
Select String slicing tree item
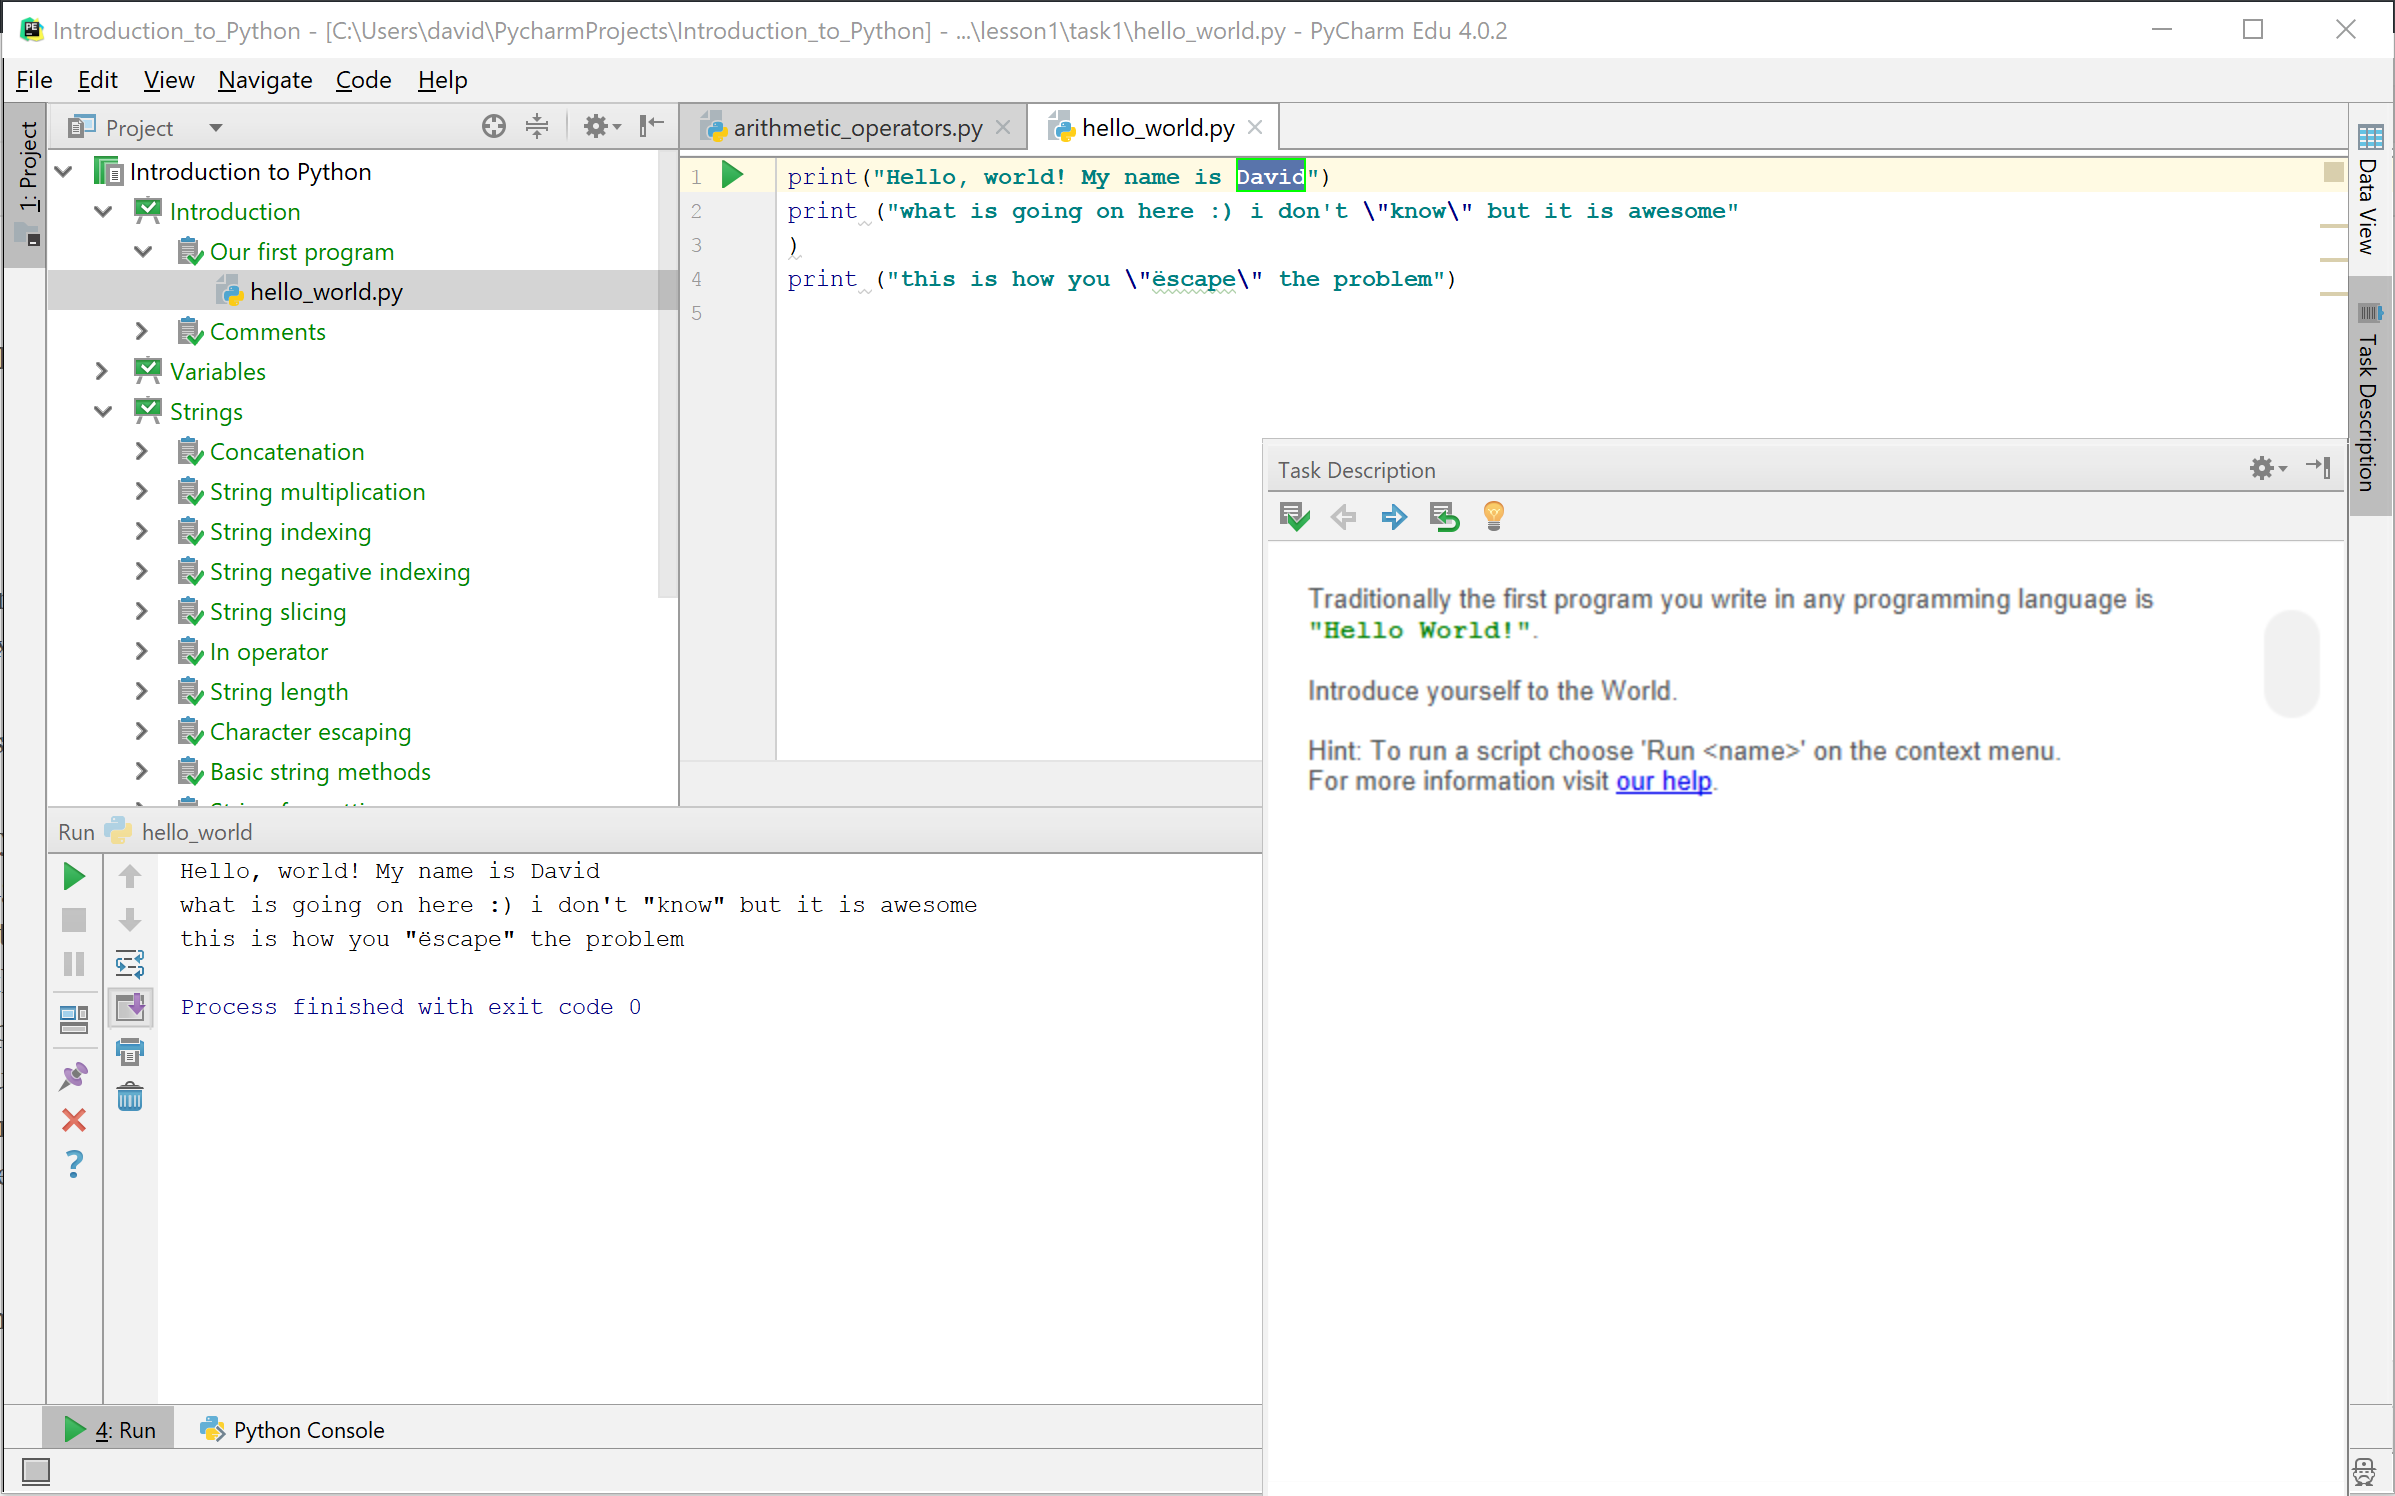[278, 612]
